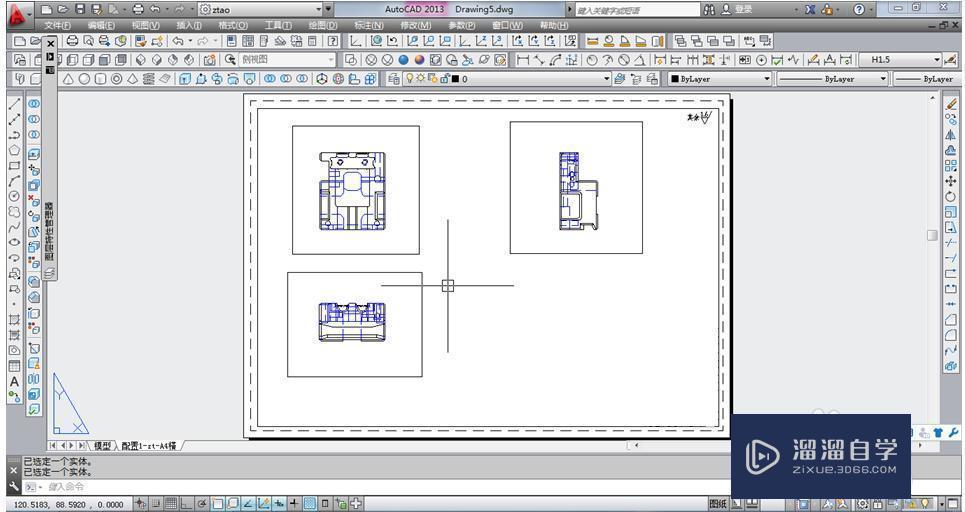Viewport: 965px width, 512px height.
Task: Click the keyword search input field
Action: (638, 9)
